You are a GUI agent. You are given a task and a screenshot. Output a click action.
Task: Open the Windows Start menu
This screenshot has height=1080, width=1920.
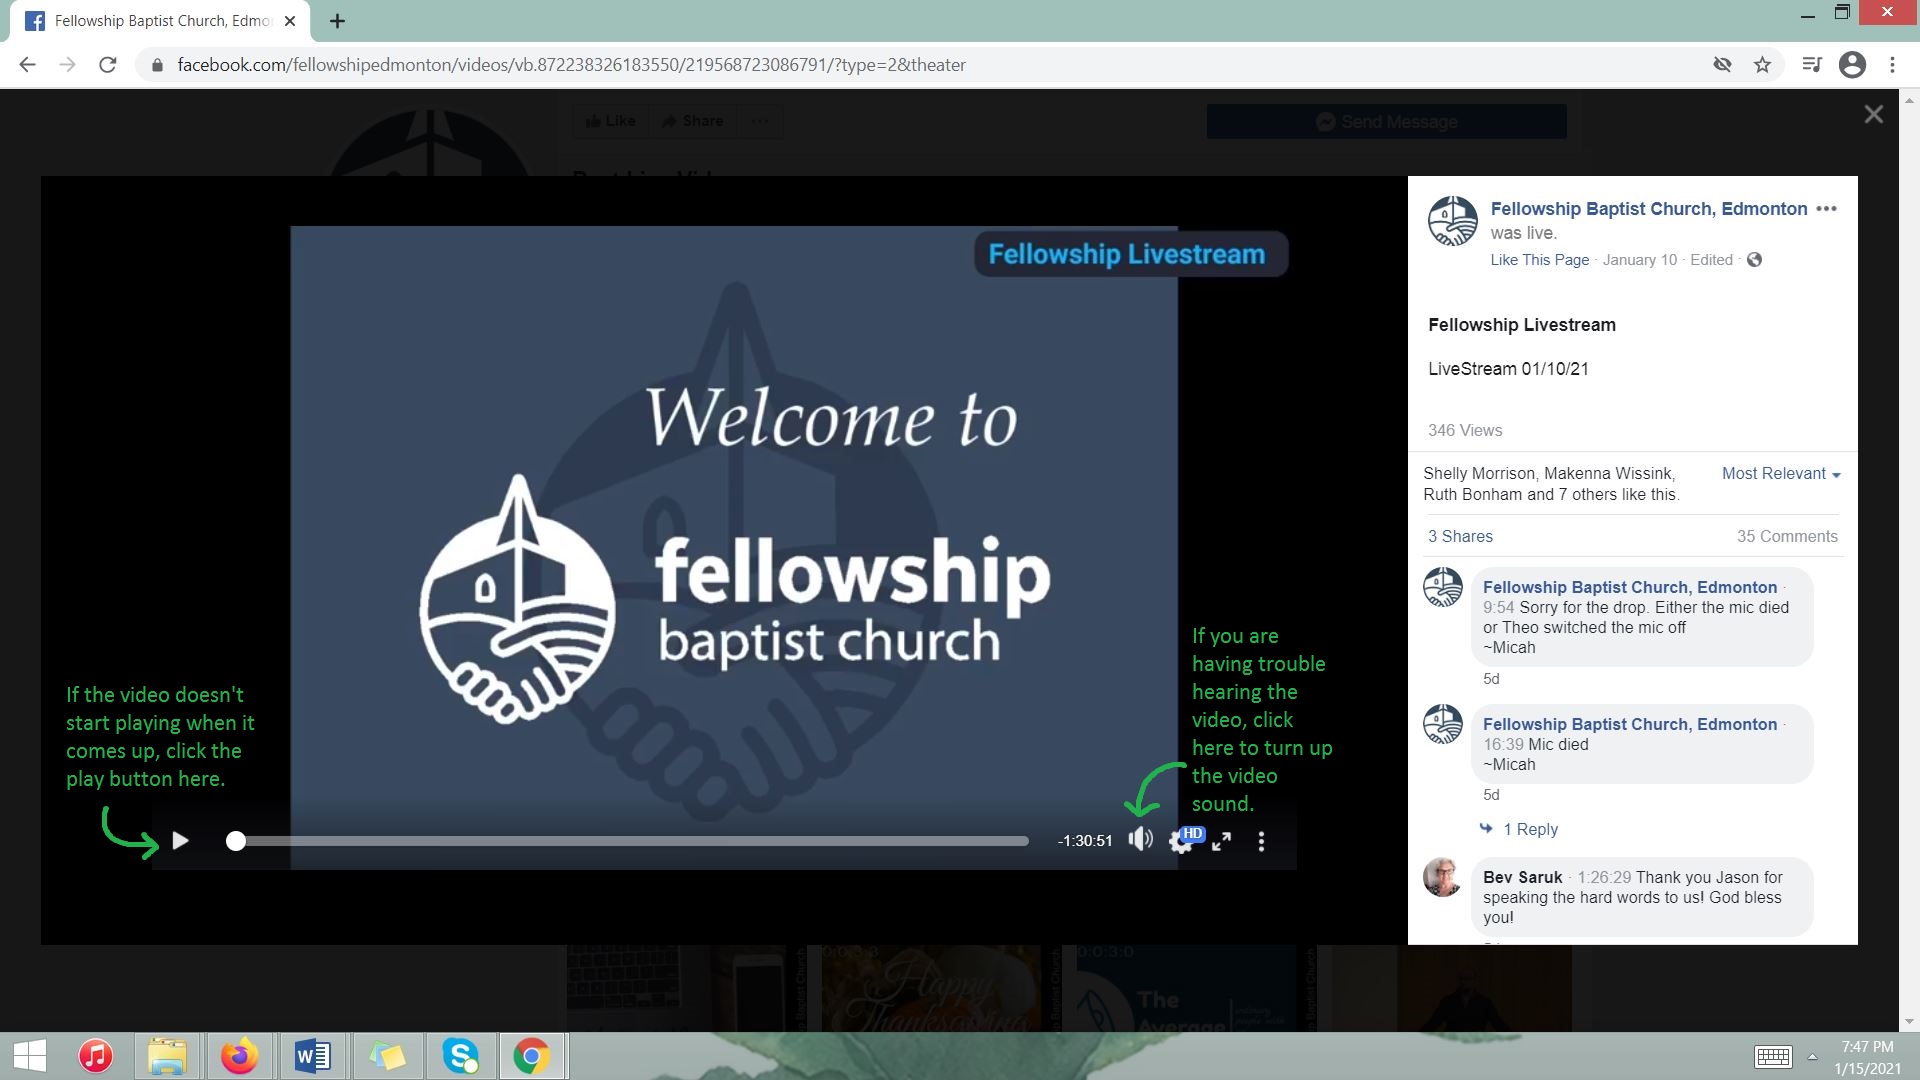click(x=30, y=1056)
